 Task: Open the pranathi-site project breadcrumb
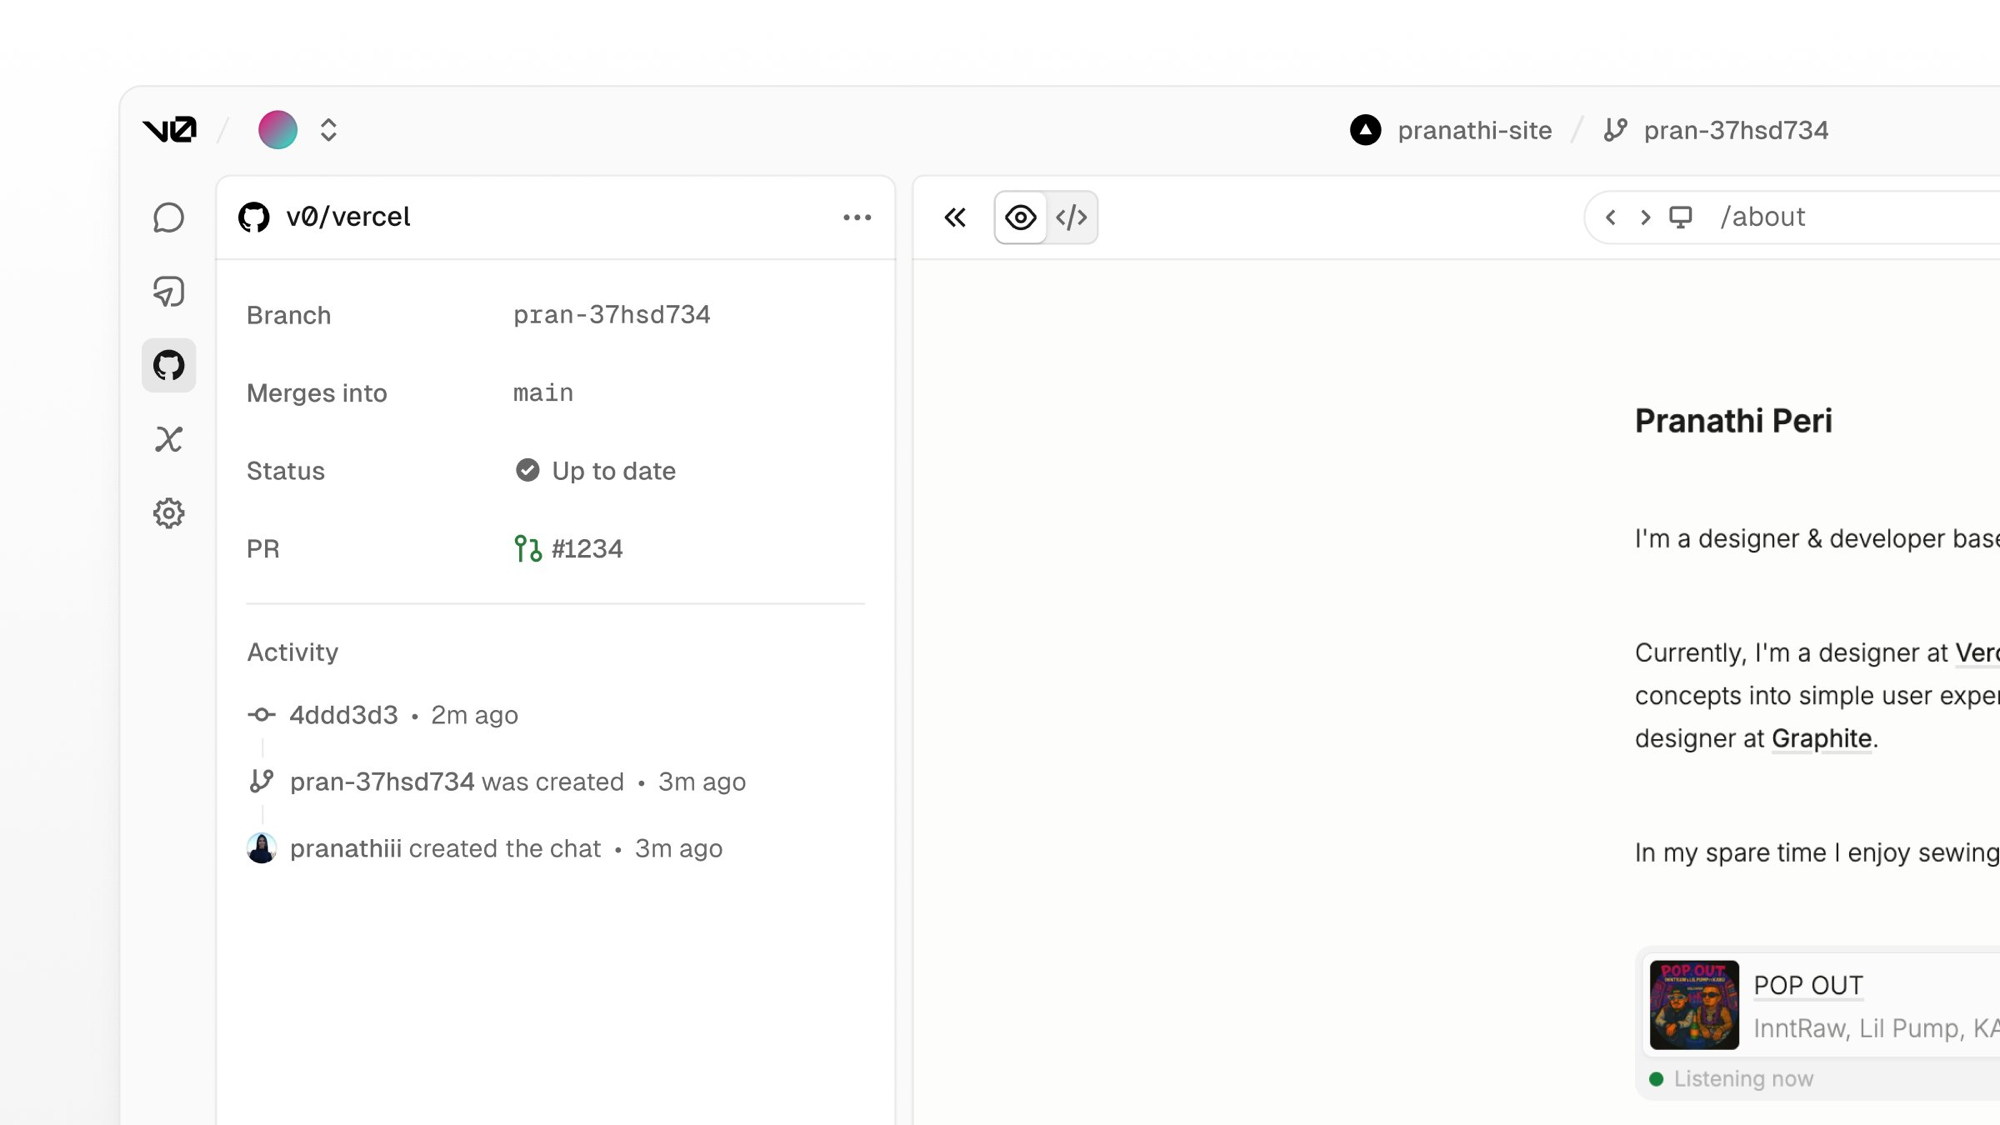coord(1451,130)
